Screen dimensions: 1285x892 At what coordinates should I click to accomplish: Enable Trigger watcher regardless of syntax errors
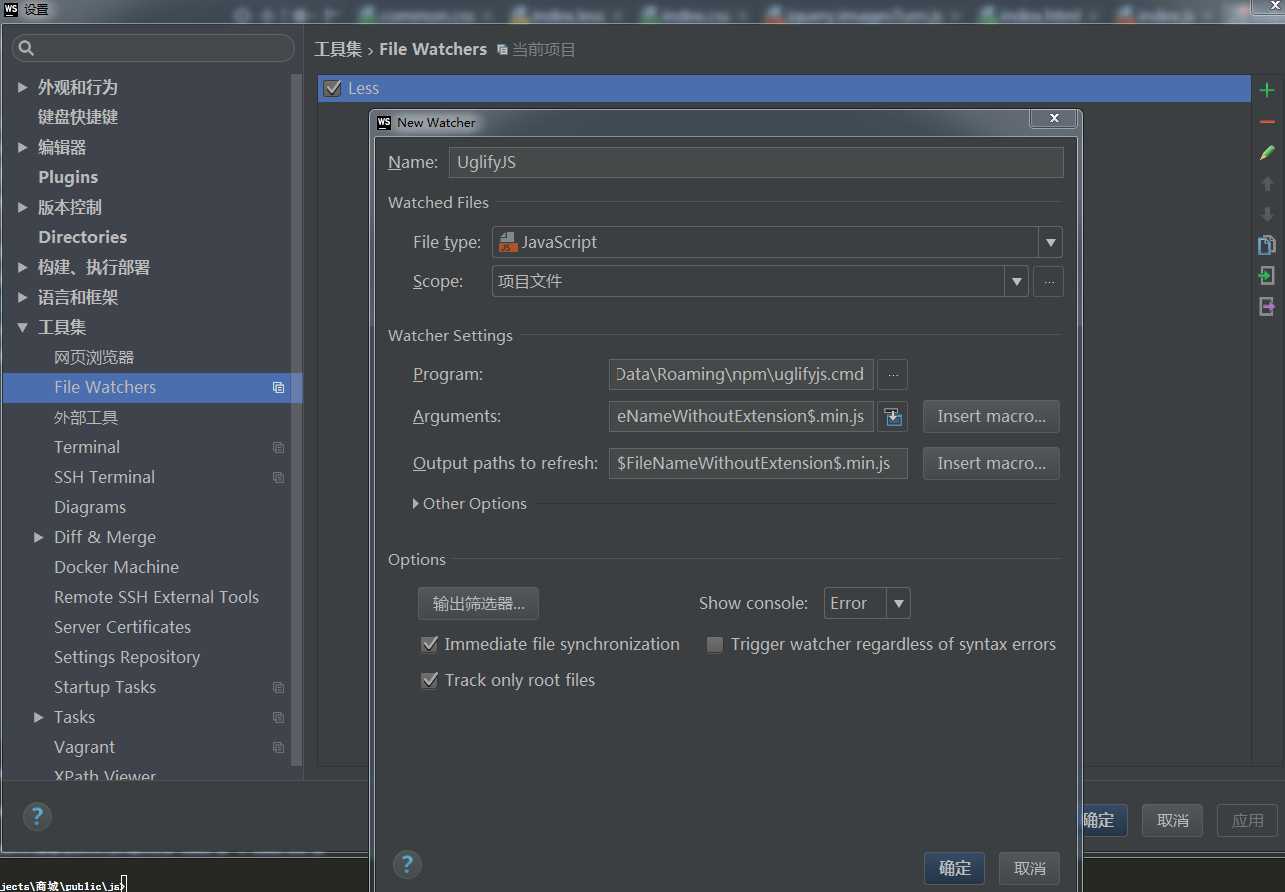tap(715, 645)
